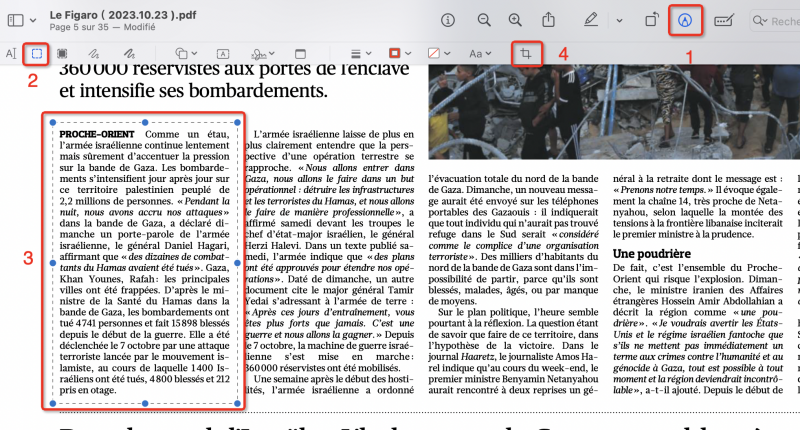Insert a text box with Text tool
Image resolution: width=800 pixels, height=430 pixels.
point(223,54)
